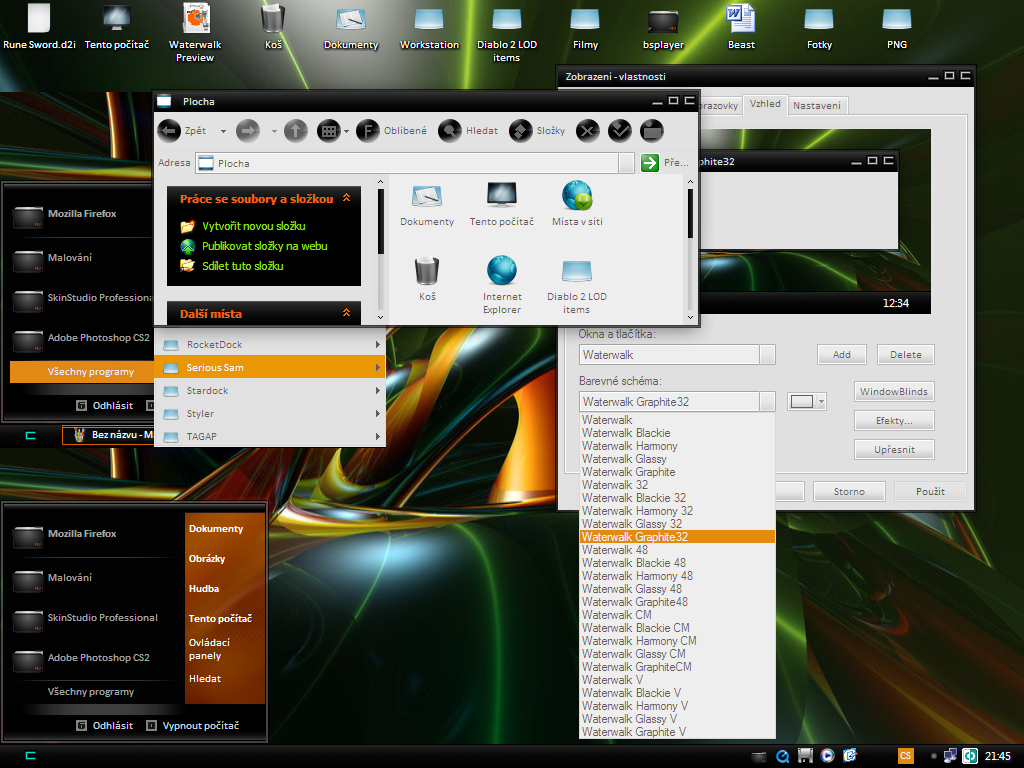Open the RocketDock submenu entry
This screenshot has width=1024, height=768.
270,344
